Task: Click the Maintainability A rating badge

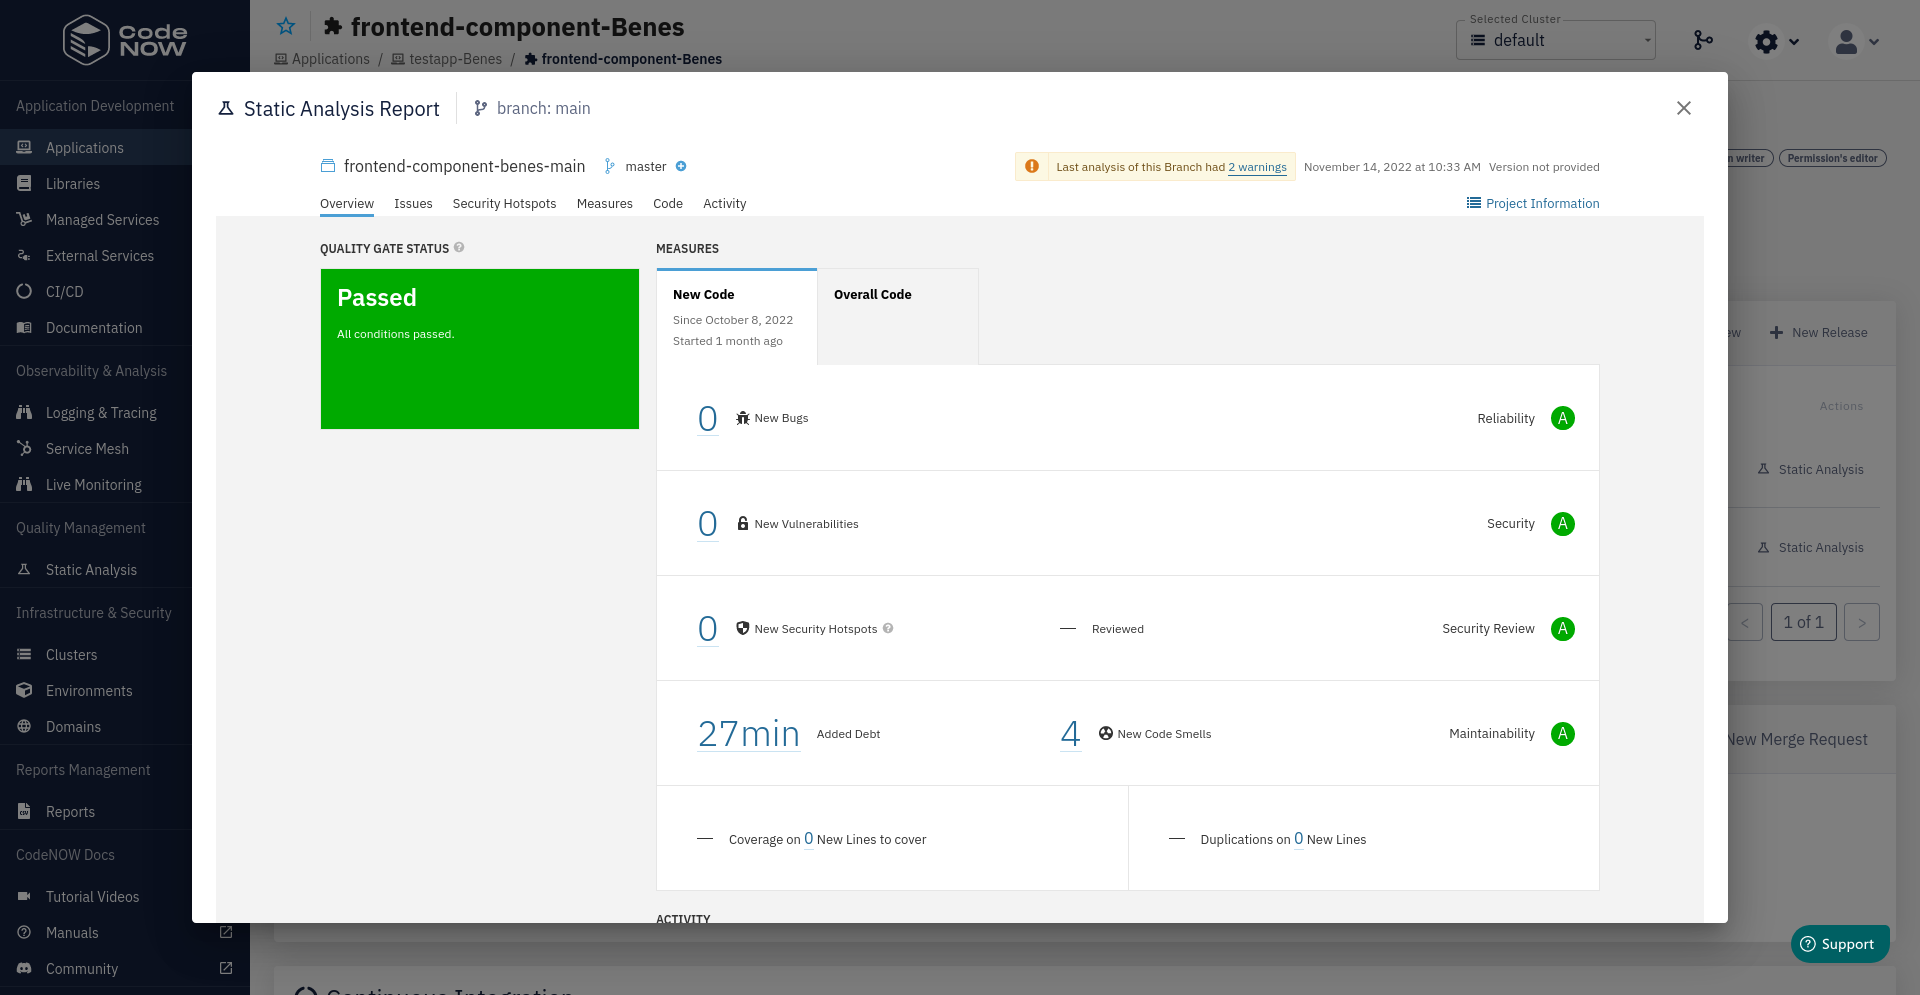Action: pos(1563,733)
